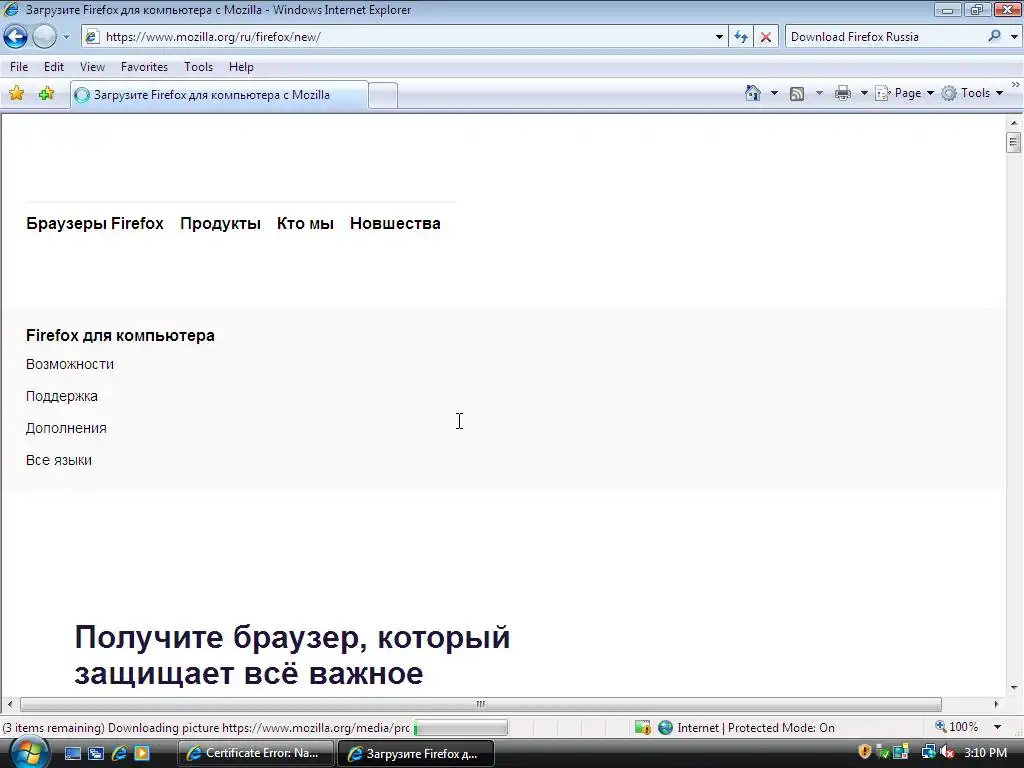
Task: Open the Tools menu in menu bar
Action: click(199, 67)
